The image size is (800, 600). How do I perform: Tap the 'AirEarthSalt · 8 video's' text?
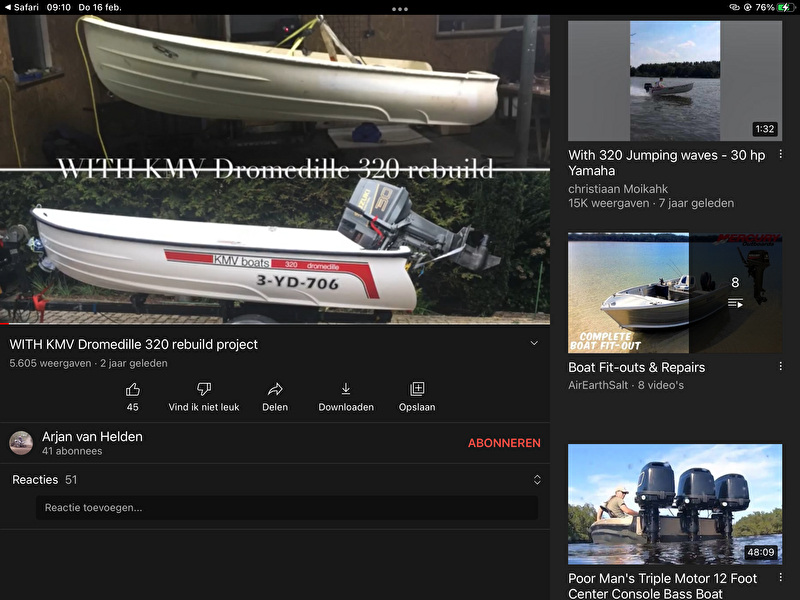(626, 385)
